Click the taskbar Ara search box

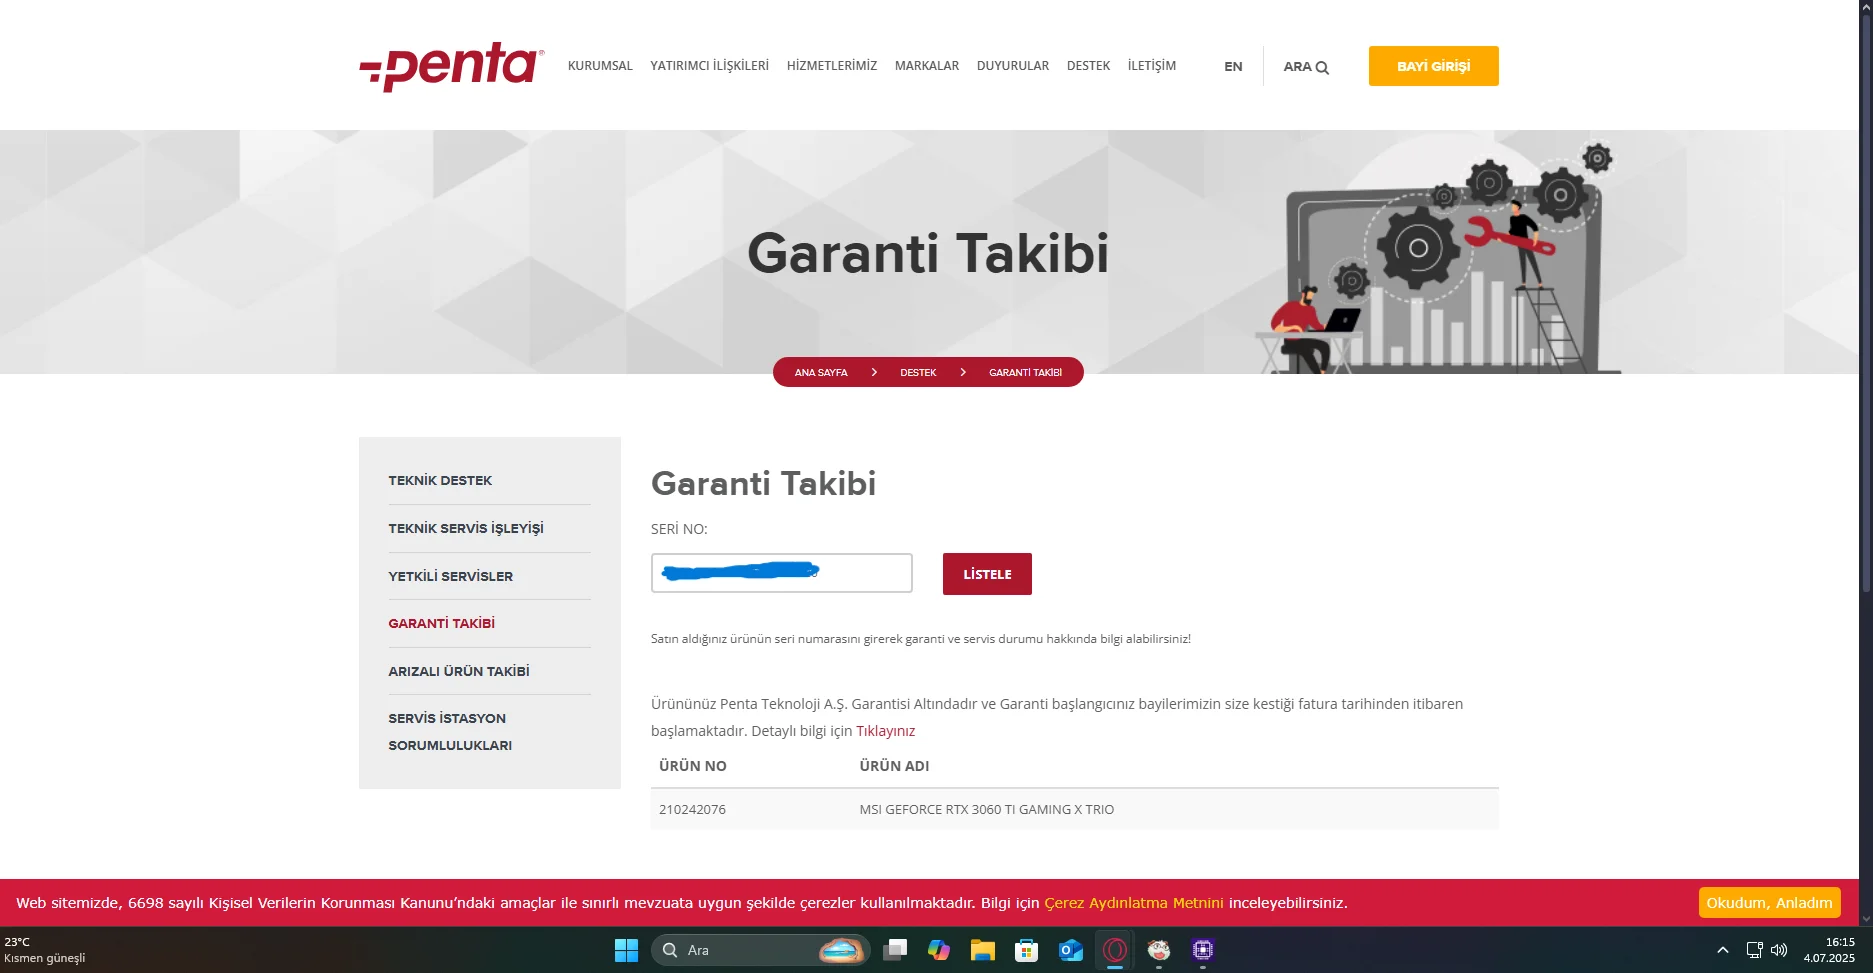click(x=760, y=950)
